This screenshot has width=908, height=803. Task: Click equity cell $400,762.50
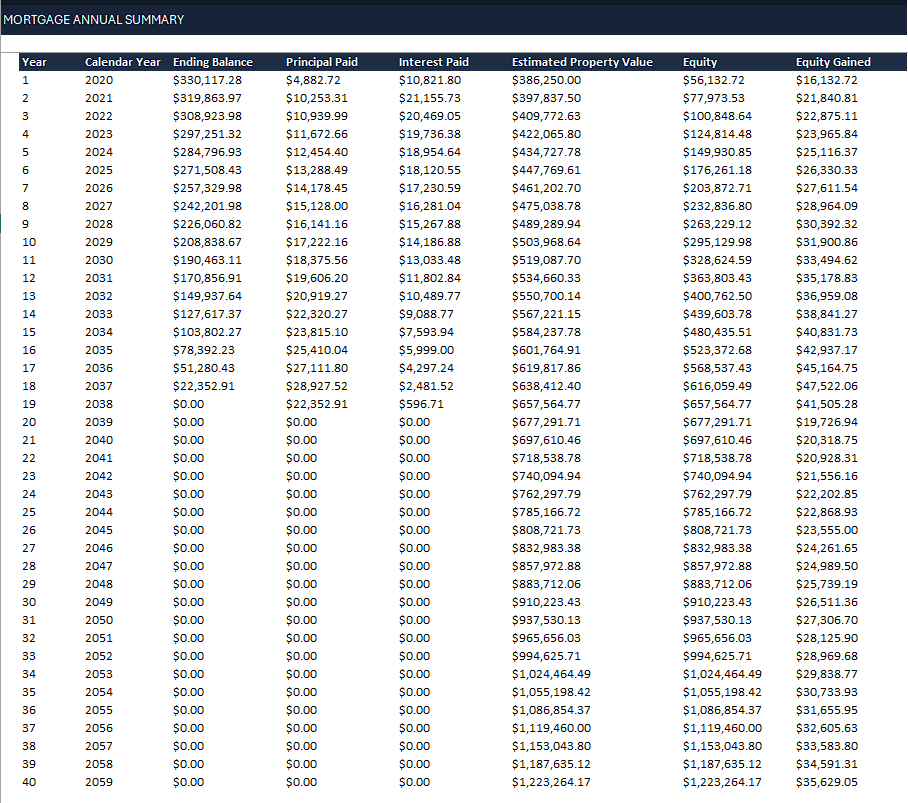click(x=717, y=296)
